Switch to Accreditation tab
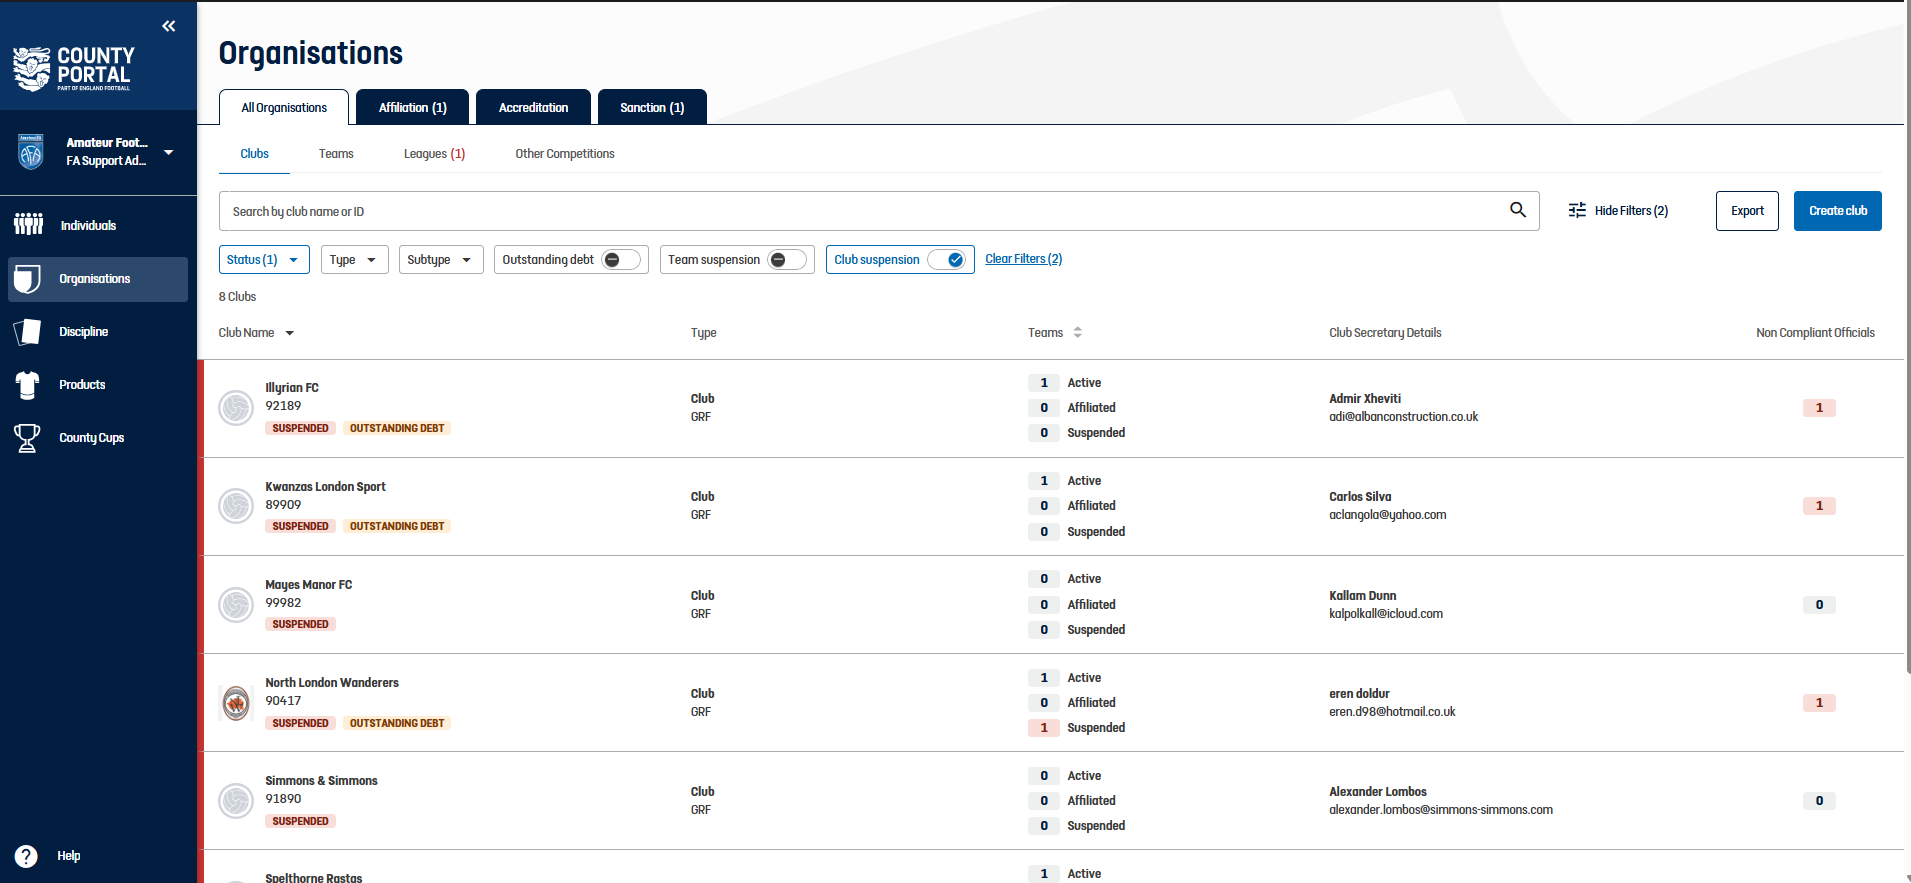This screenshot has height=883, width=1911. (534, 107)
